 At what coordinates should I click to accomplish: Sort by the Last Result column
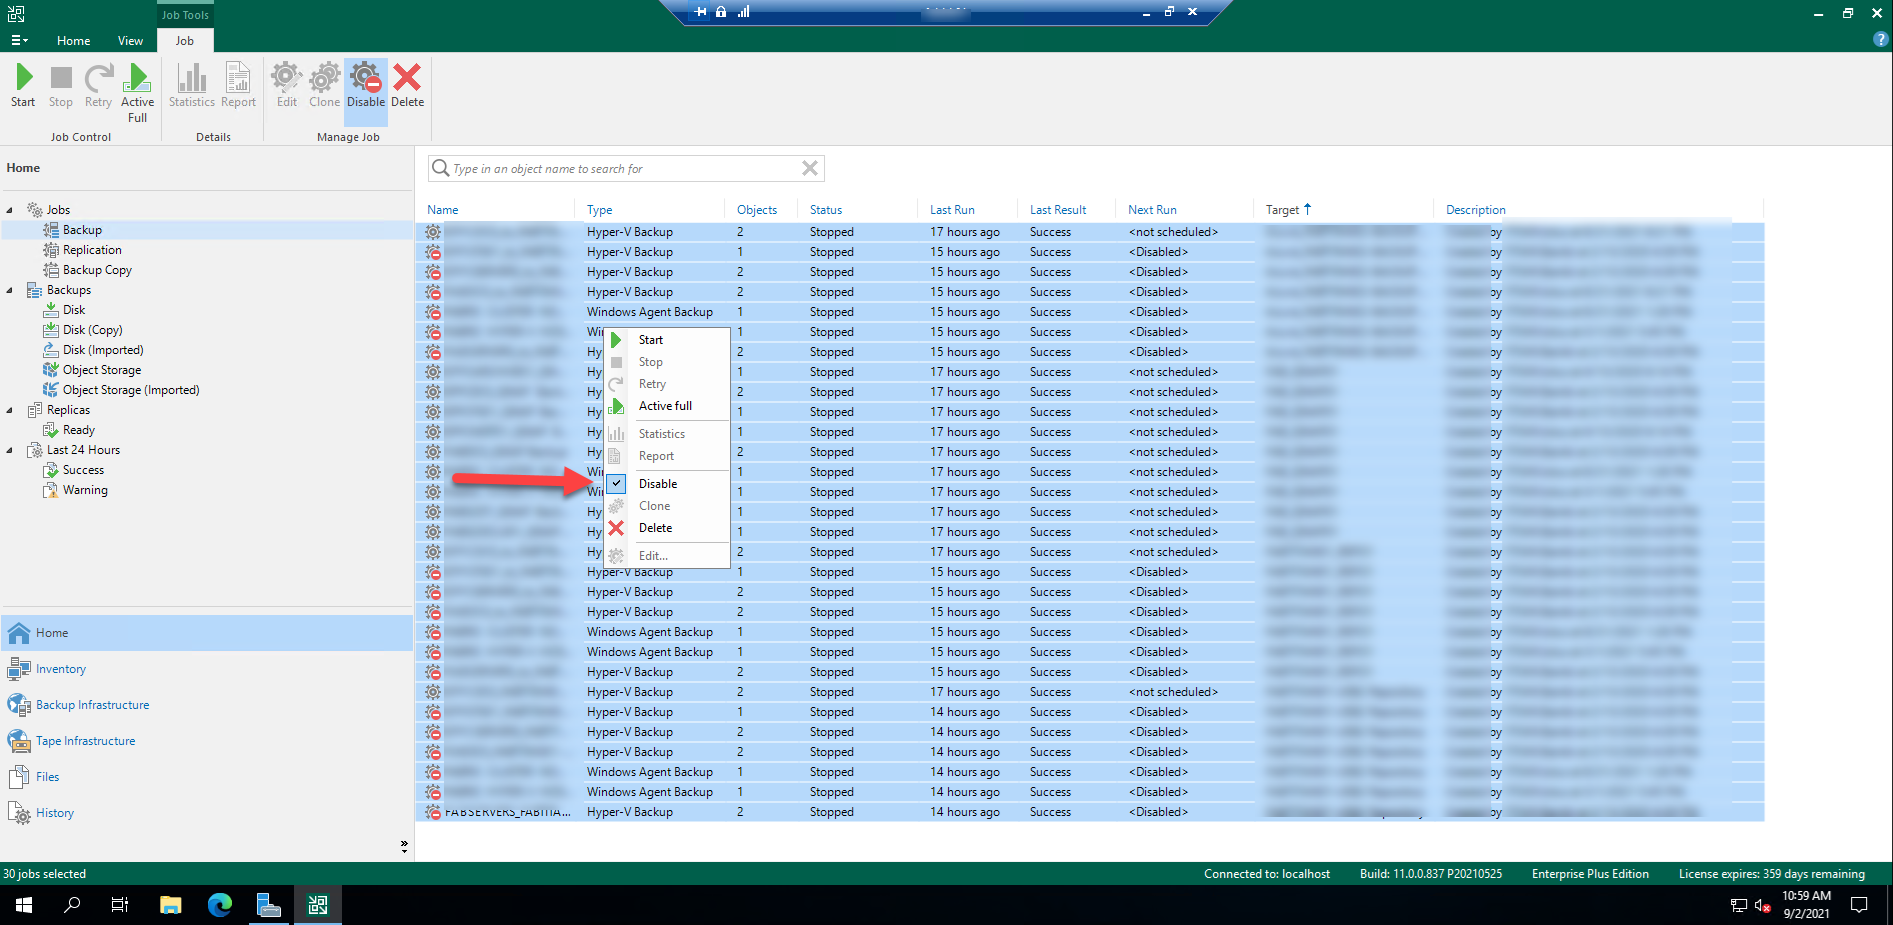tap(1058, 210)
